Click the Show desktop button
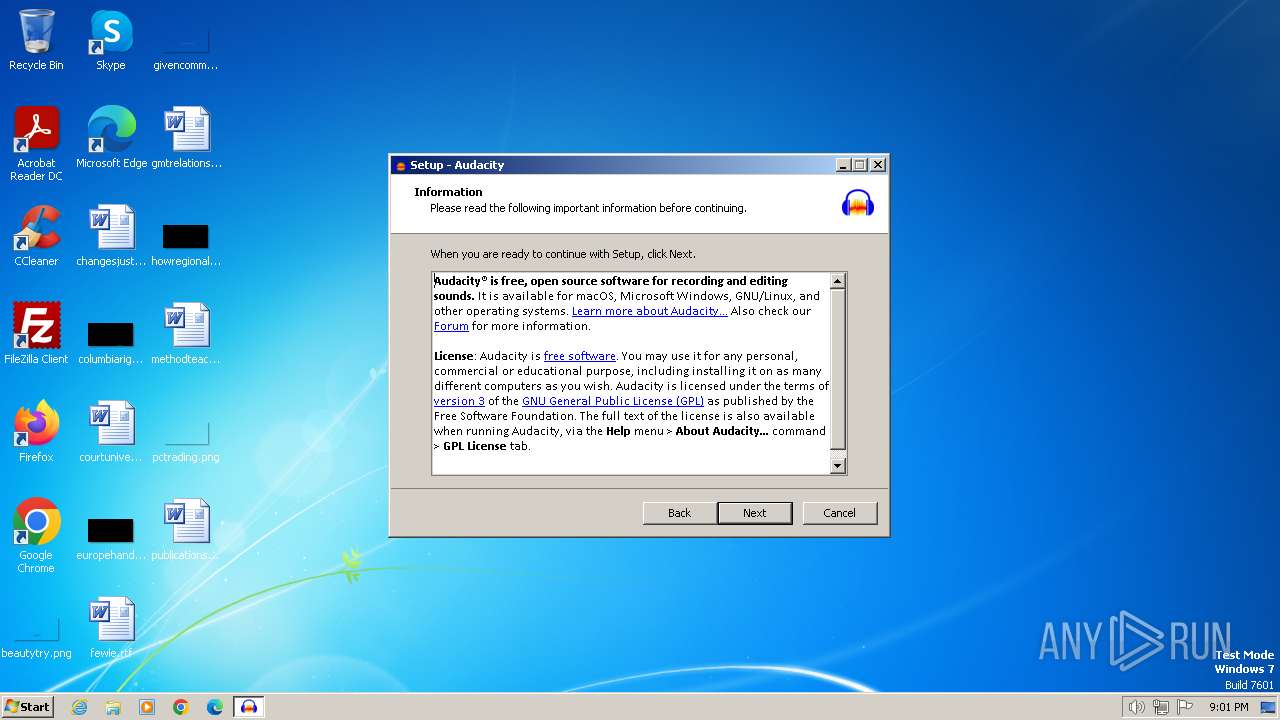The width and height of the screenshot is (1280, 720). point(1268,707)
